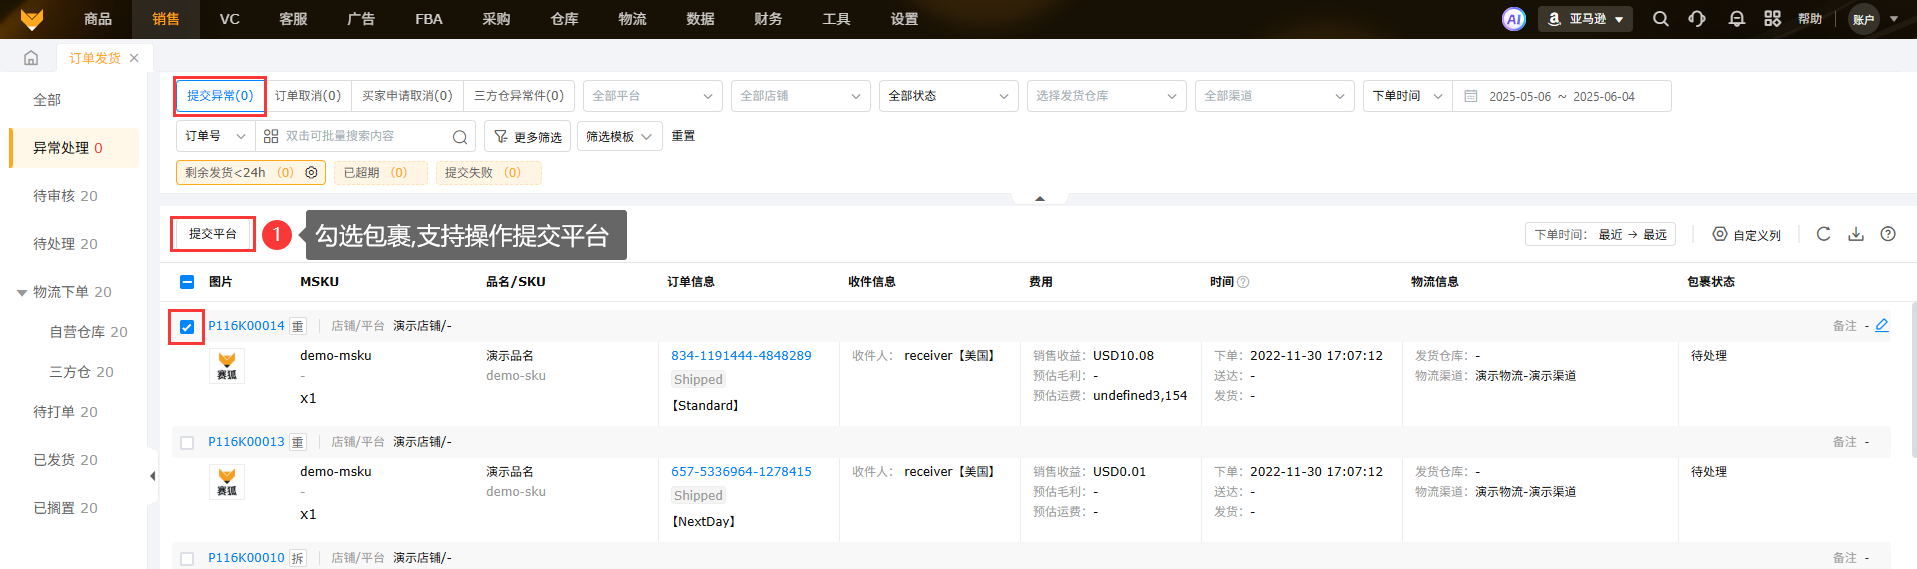
Task: Open the 账户 avatar
Action: point(1864,19)
